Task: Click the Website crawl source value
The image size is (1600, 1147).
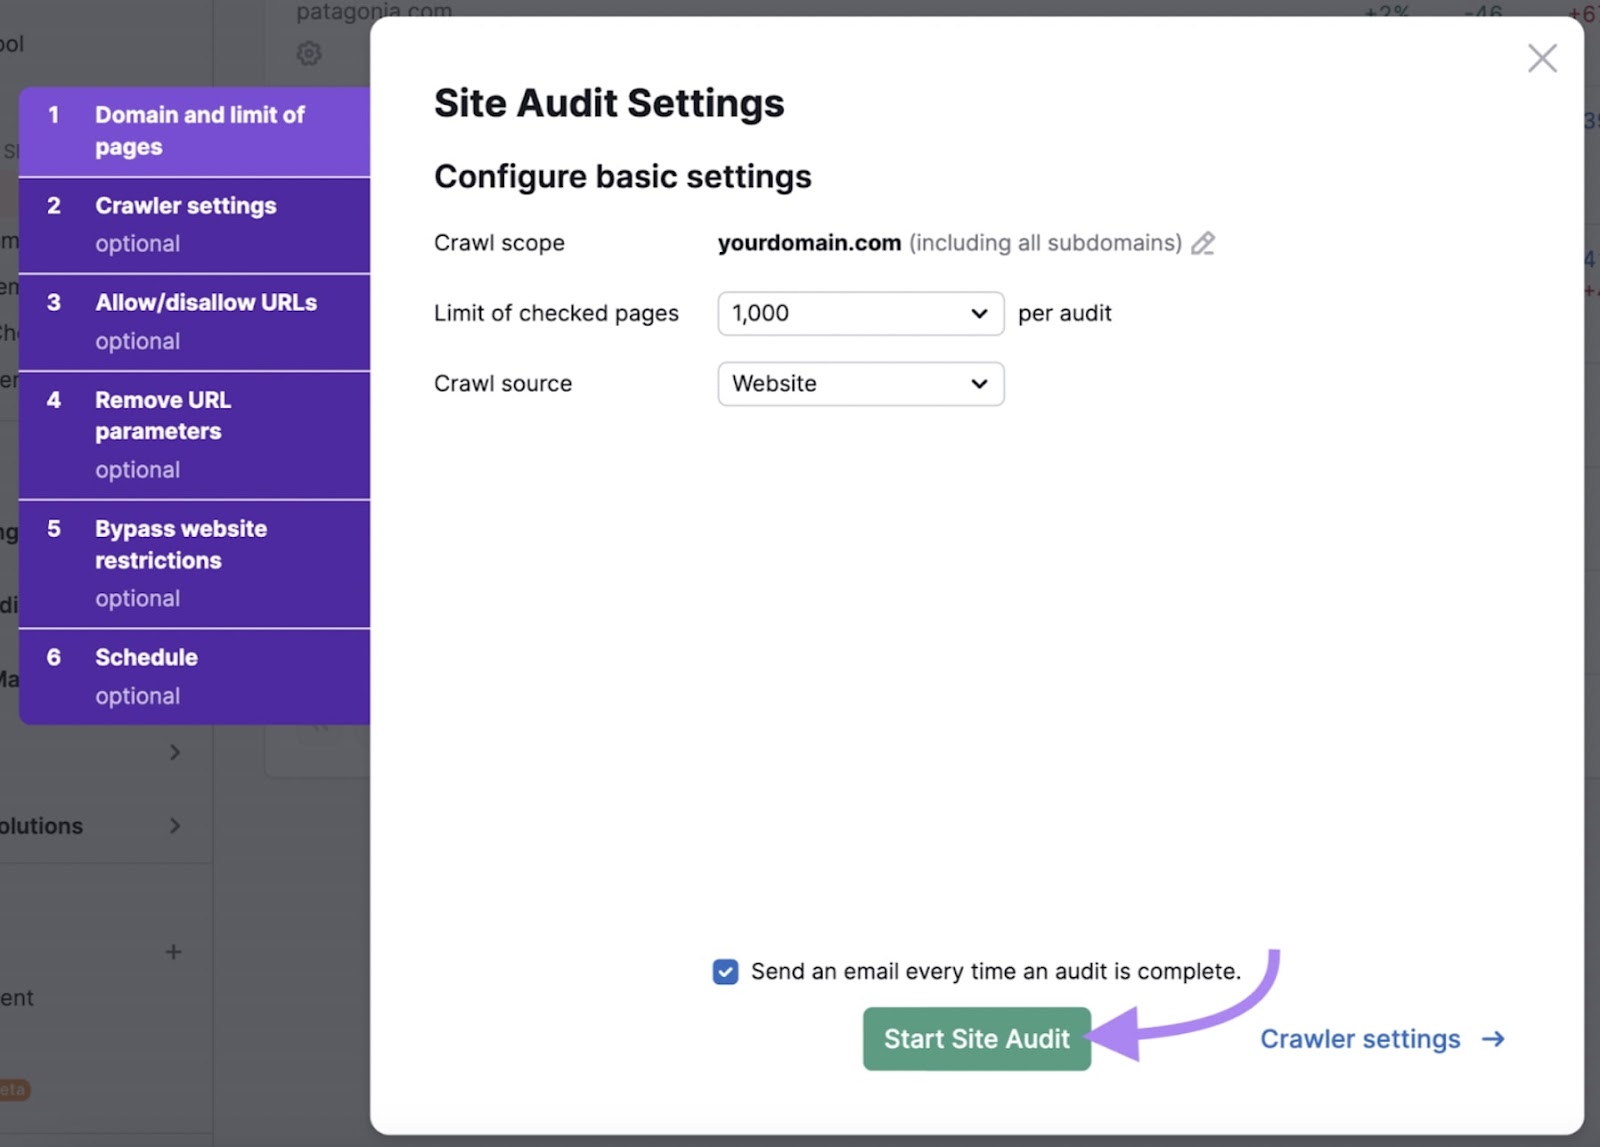Action: [774, 384]
